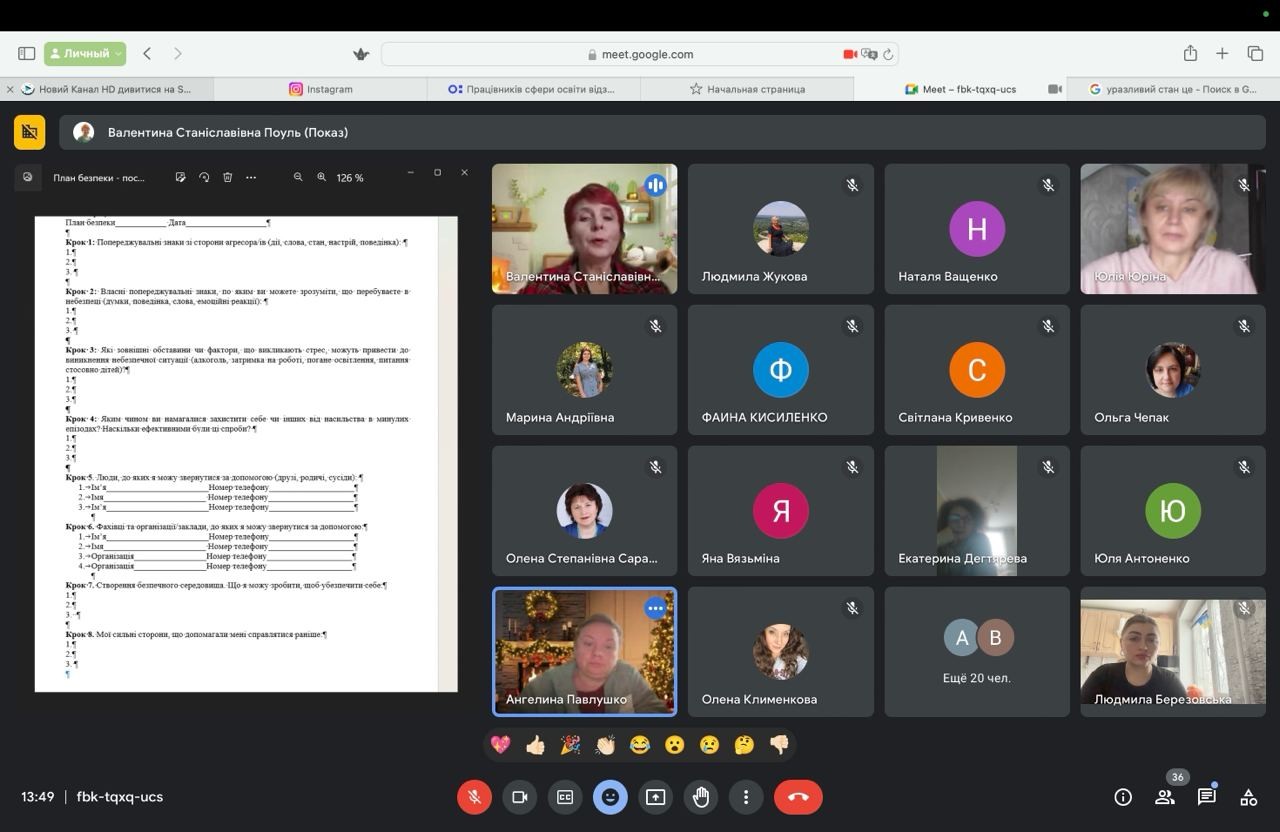Click the 13:49 clock text
Image resolution: width=1280 pixels, height=832 pixels.
coord(38,797)
